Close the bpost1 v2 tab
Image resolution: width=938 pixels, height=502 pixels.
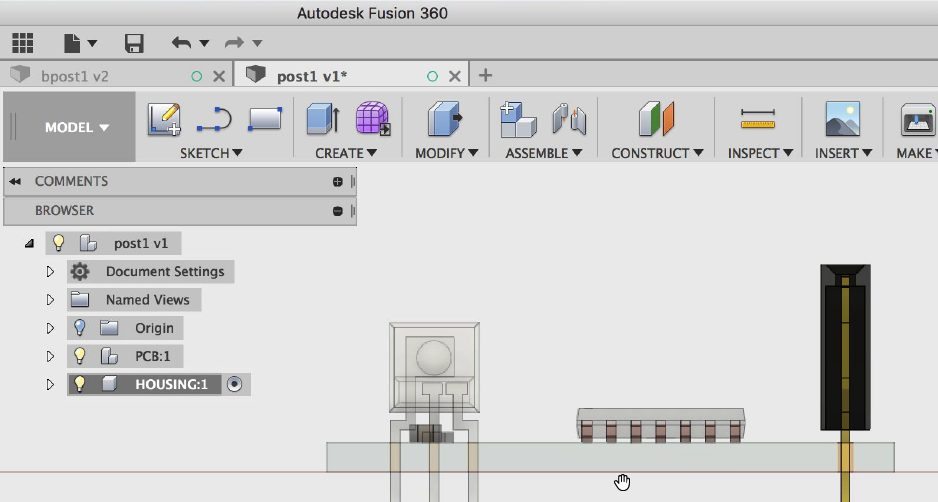(219, 76)
